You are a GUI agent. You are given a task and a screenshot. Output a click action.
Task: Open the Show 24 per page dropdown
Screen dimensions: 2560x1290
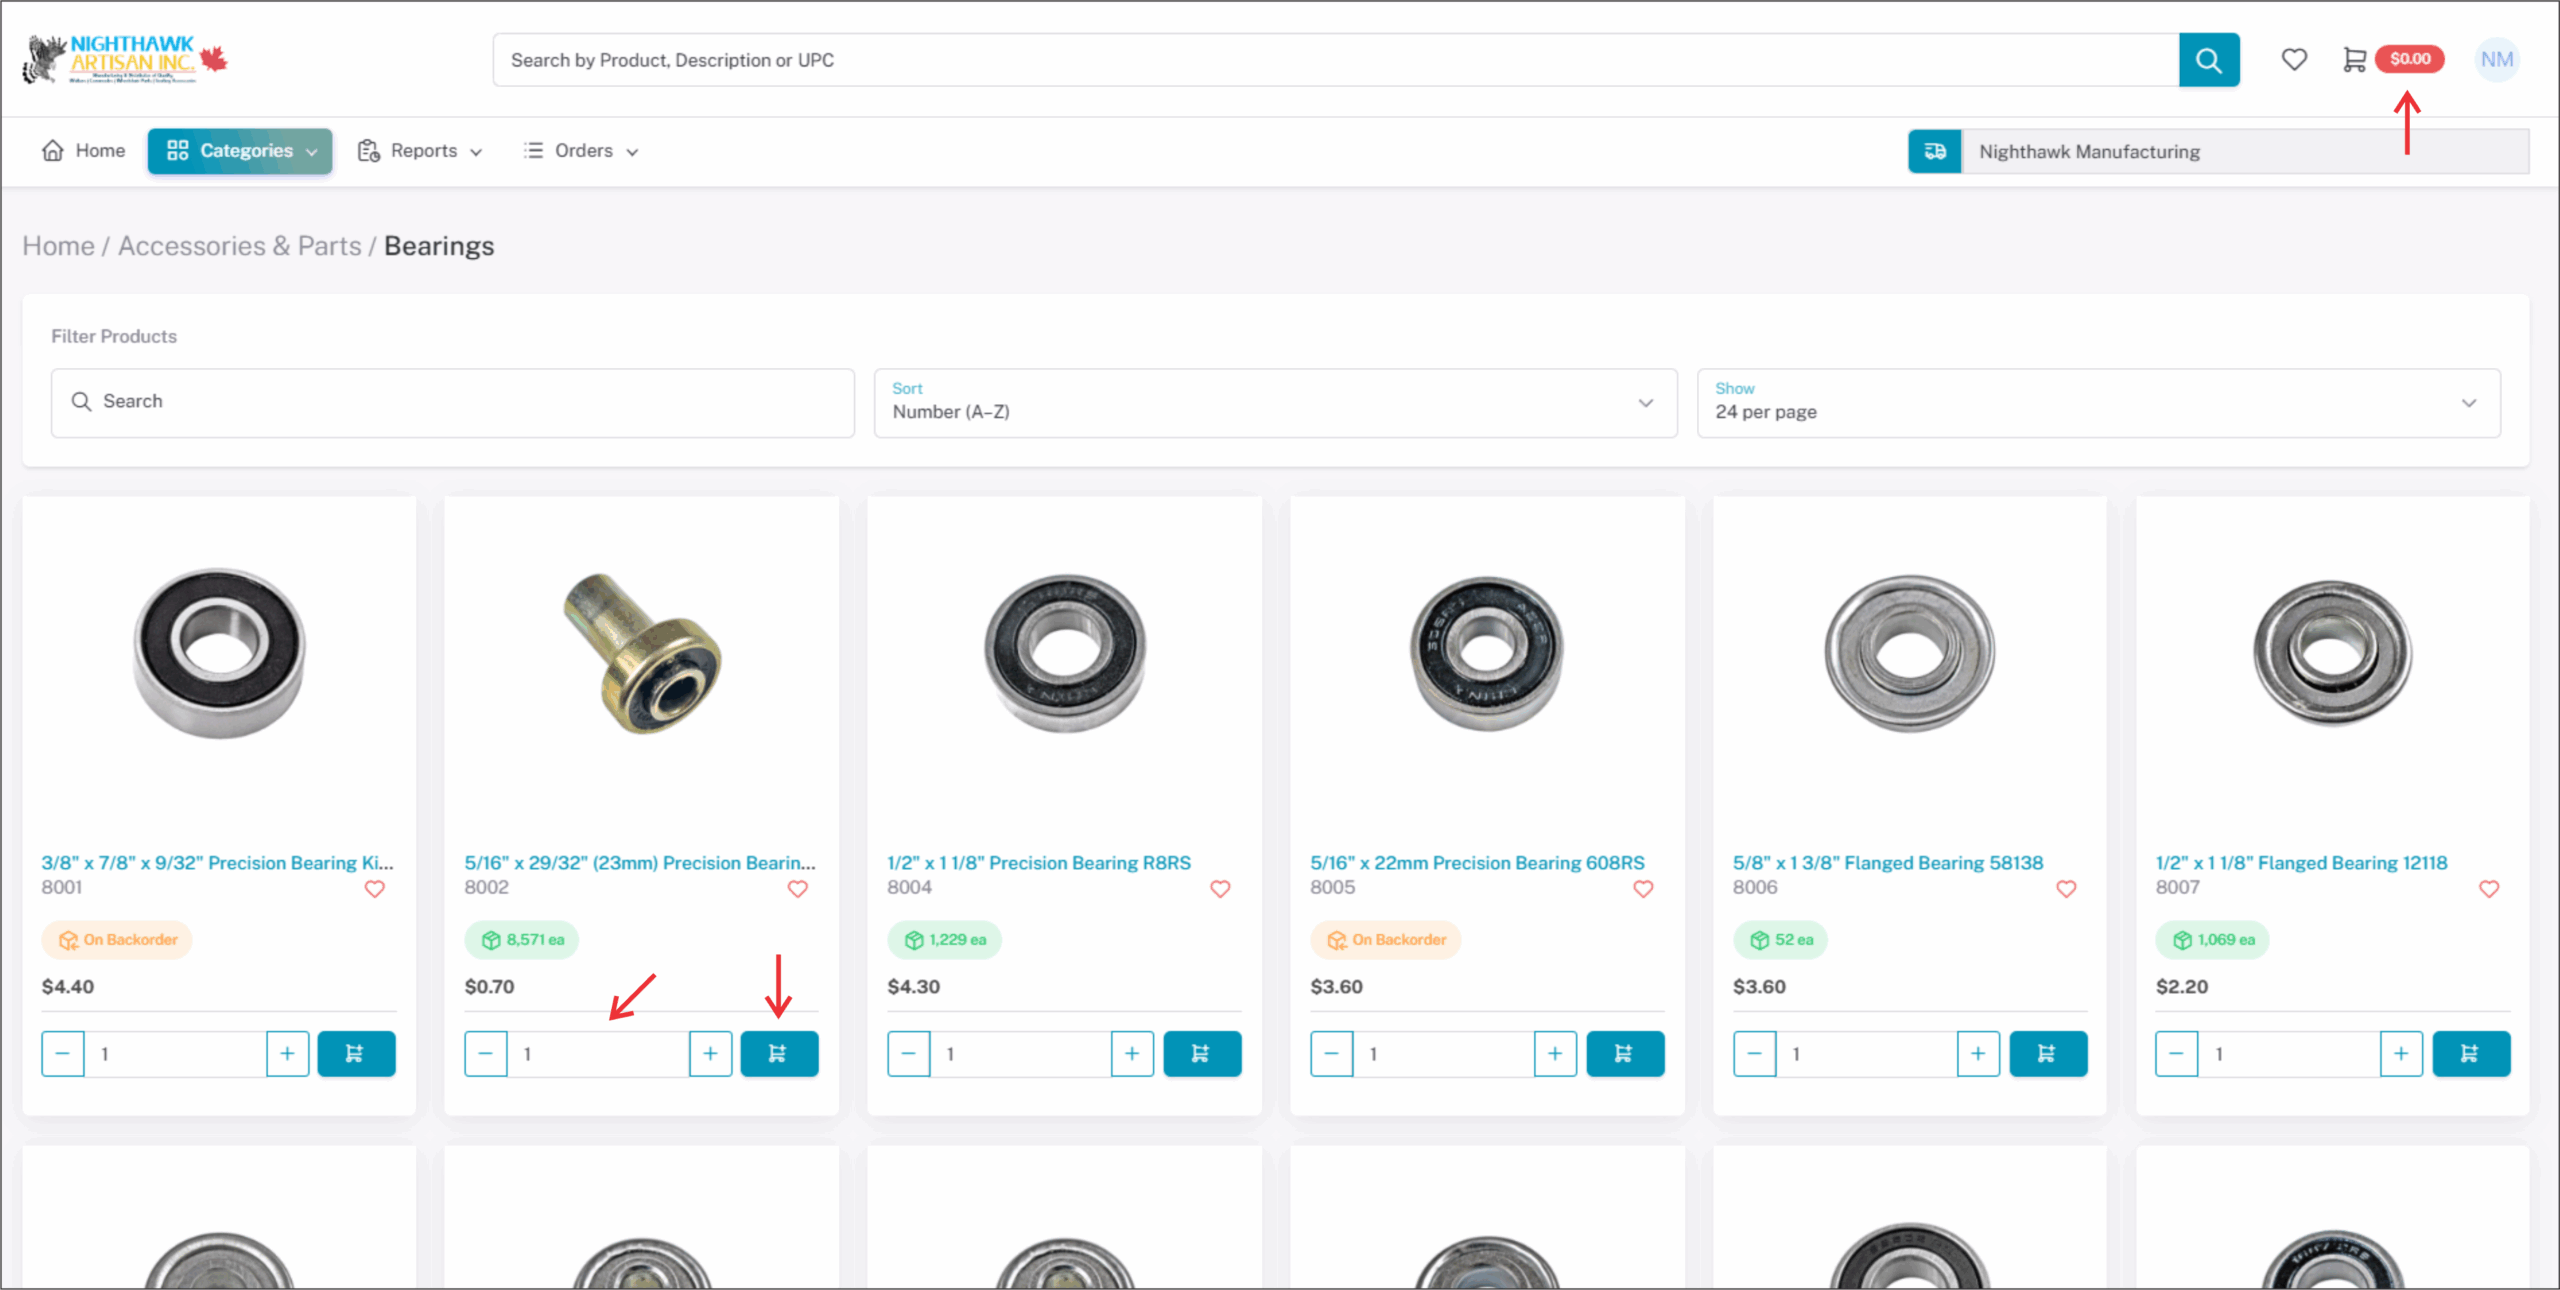tap(2098, 402)
